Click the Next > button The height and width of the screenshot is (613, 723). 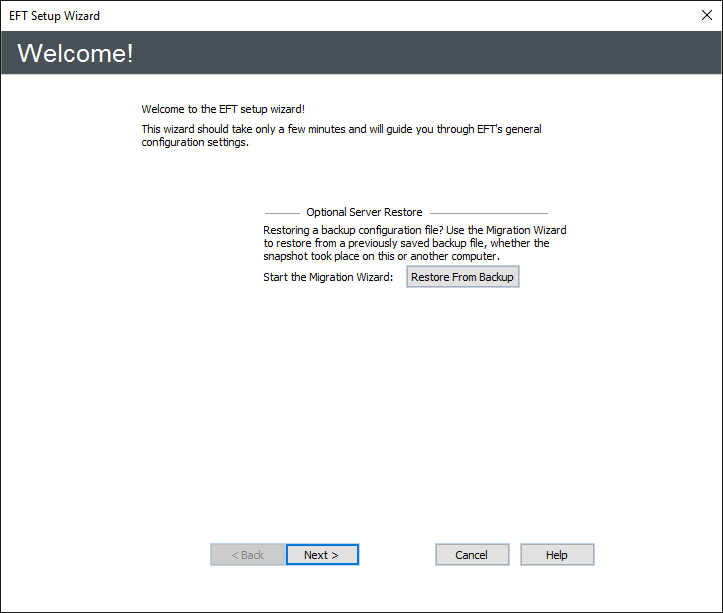tap(321, 555)
